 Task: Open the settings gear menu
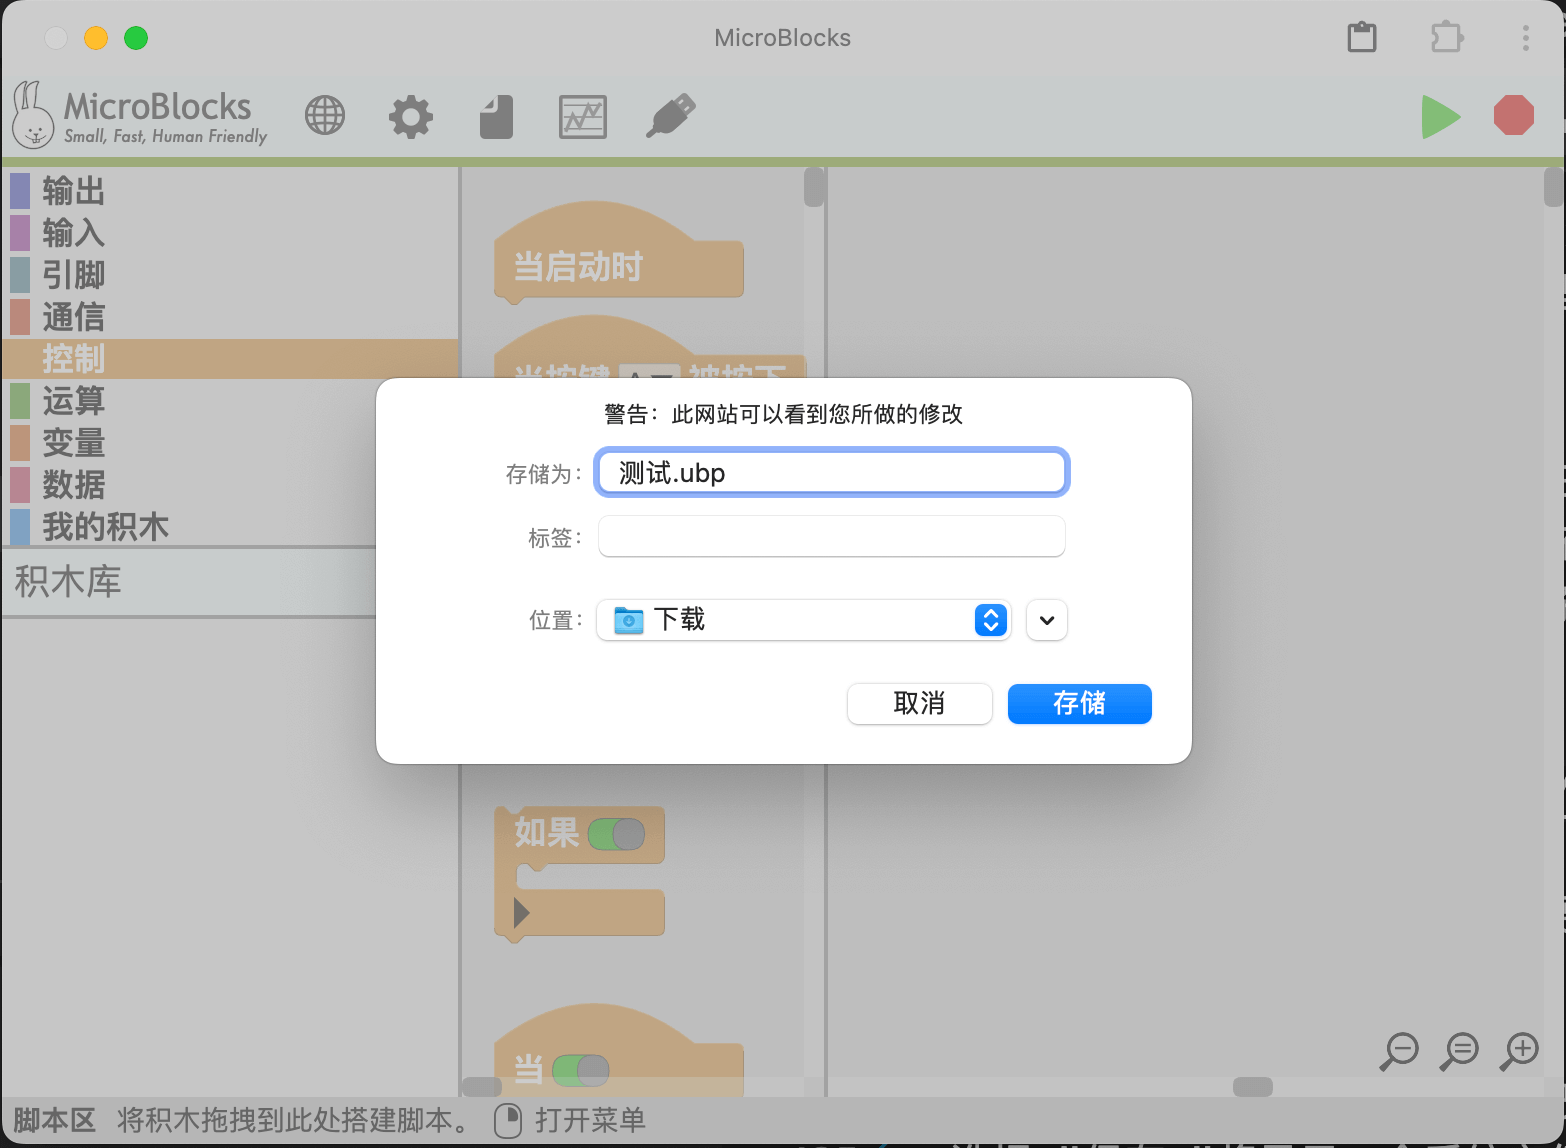coord(411,116)
